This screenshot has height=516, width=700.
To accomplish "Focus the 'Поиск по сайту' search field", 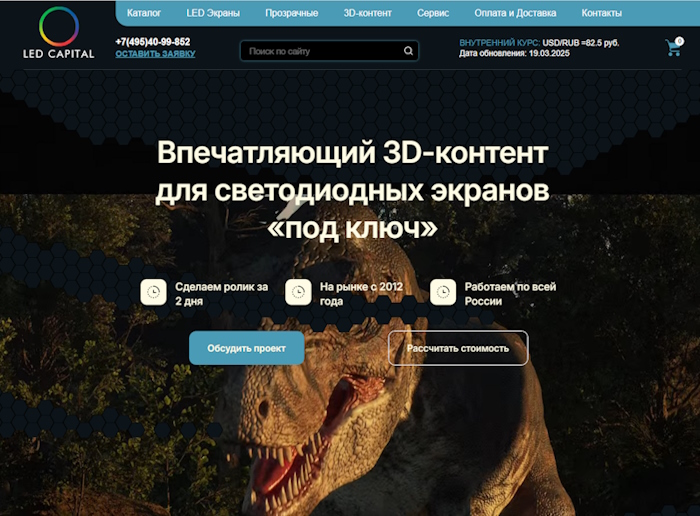I will click(320, 50).
